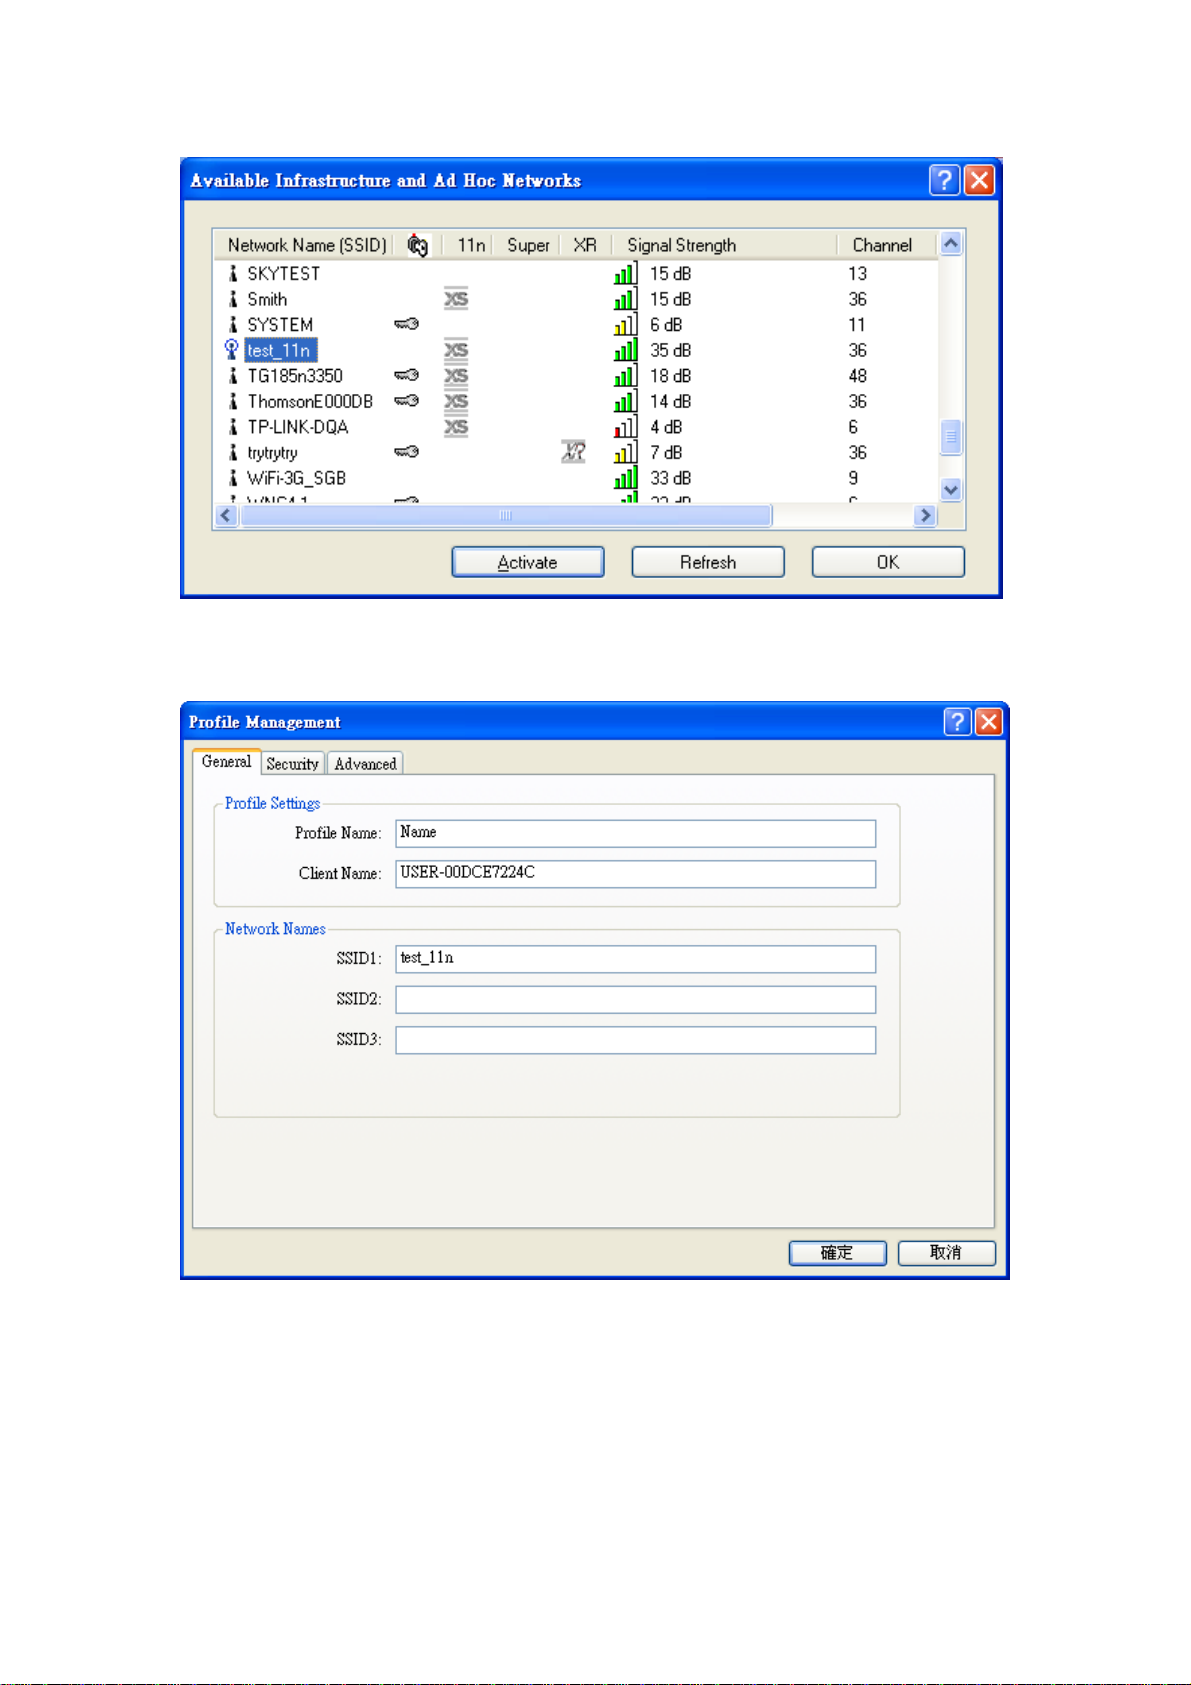Open help in Available Networks title bar
Image resolution: width=1191 pixels, height=1685 pixels.
944,180
